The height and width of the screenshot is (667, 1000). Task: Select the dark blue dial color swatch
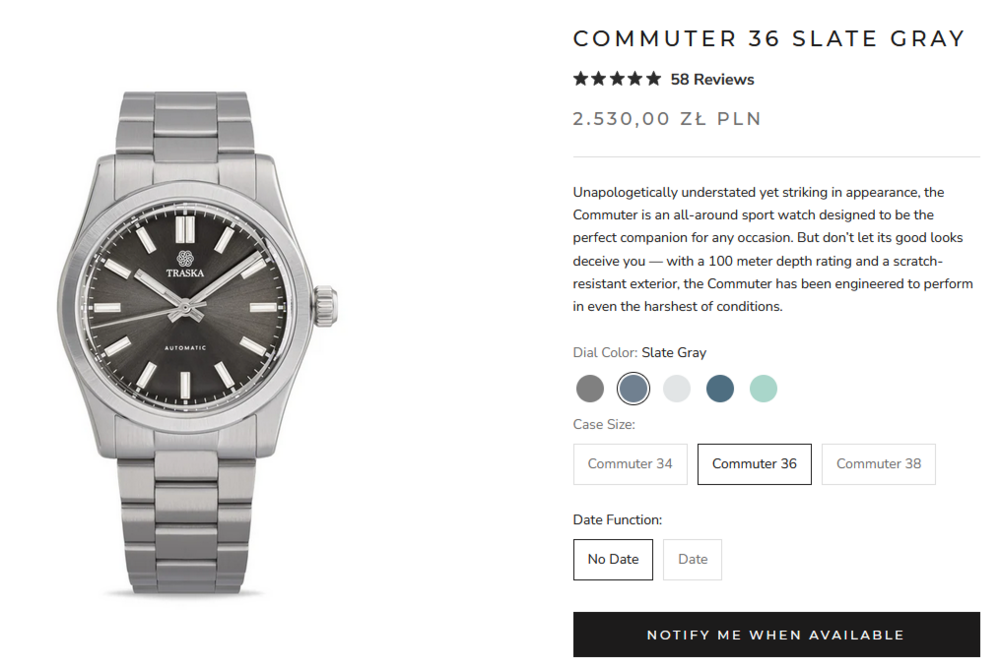point(720,388)
